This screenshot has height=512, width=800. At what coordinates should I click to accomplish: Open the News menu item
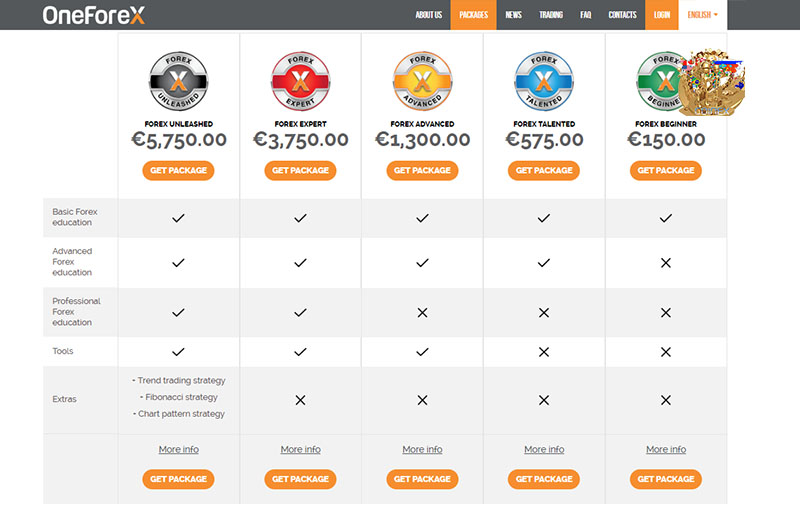pos(514,15)
